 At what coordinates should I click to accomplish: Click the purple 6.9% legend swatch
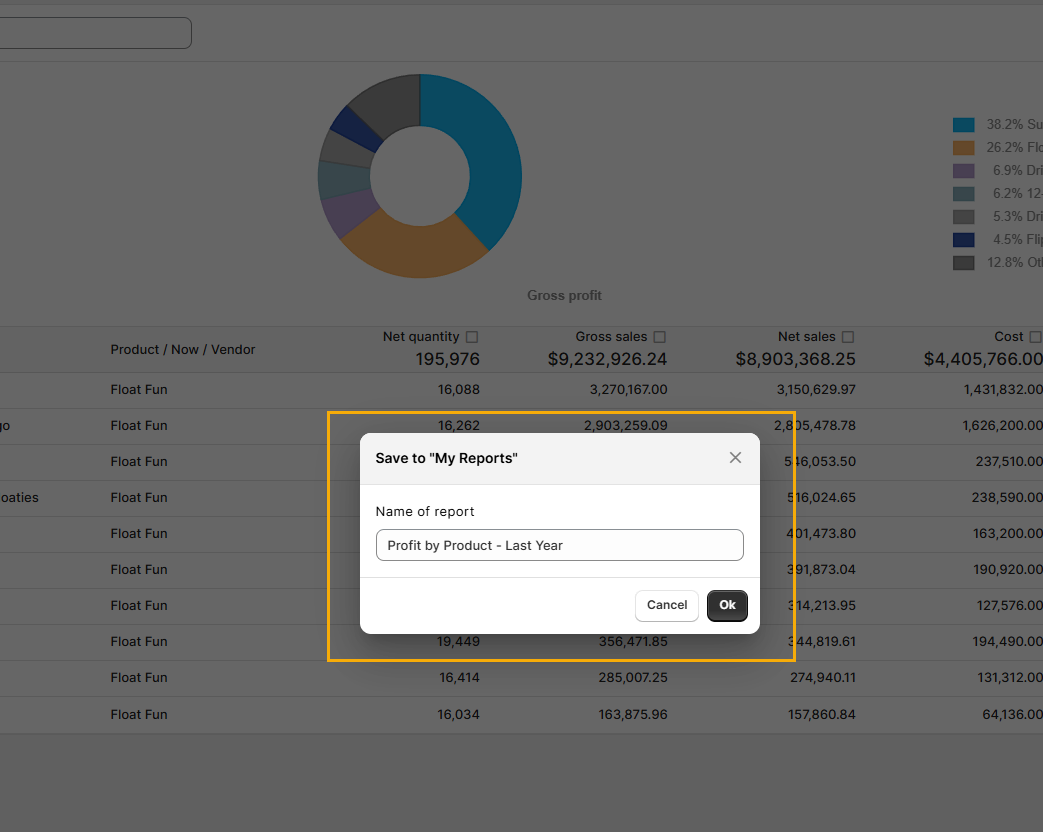[963, 171]
